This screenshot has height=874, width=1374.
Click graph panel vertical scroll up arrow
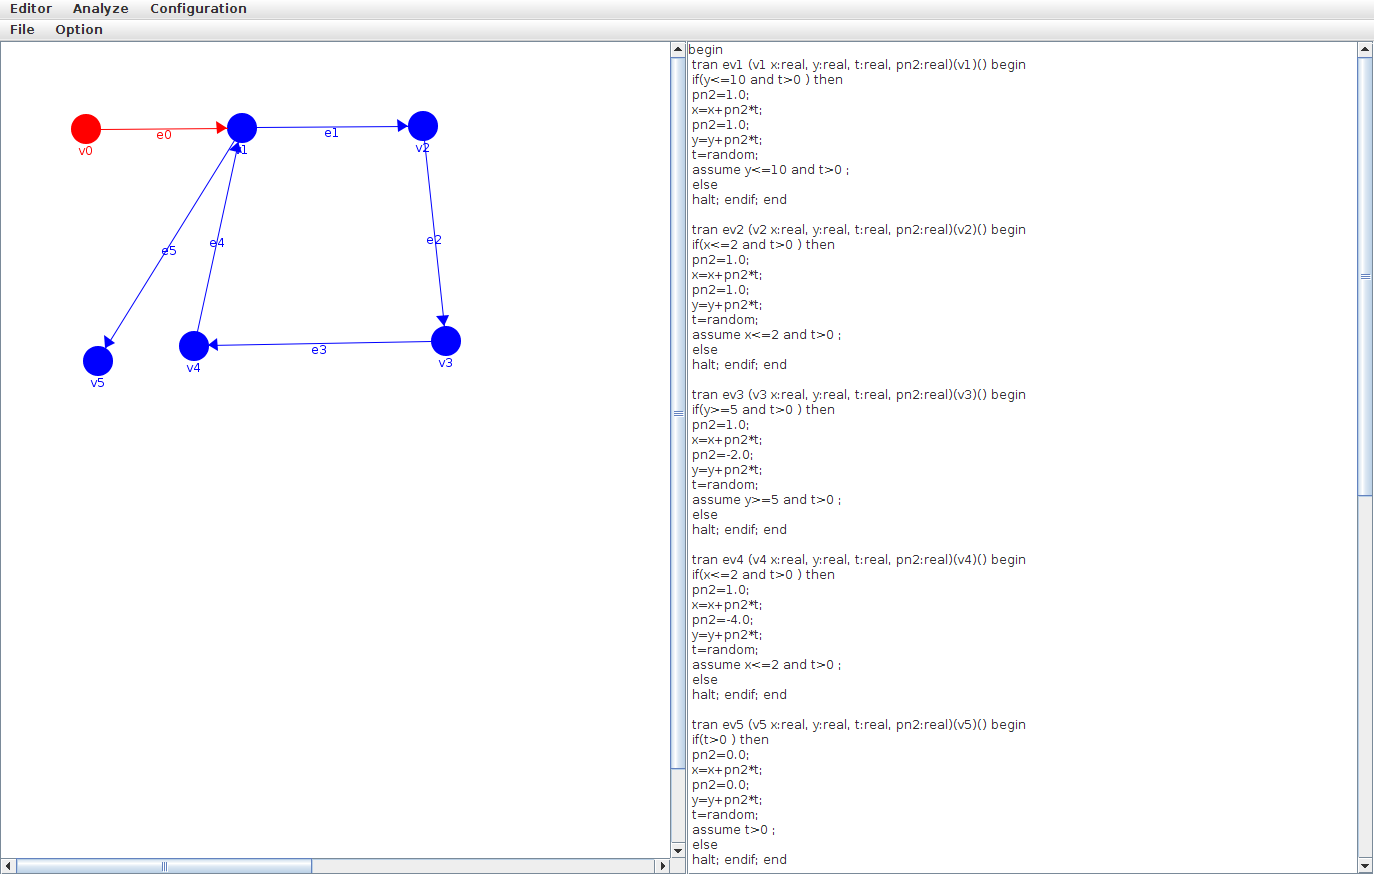678,49
